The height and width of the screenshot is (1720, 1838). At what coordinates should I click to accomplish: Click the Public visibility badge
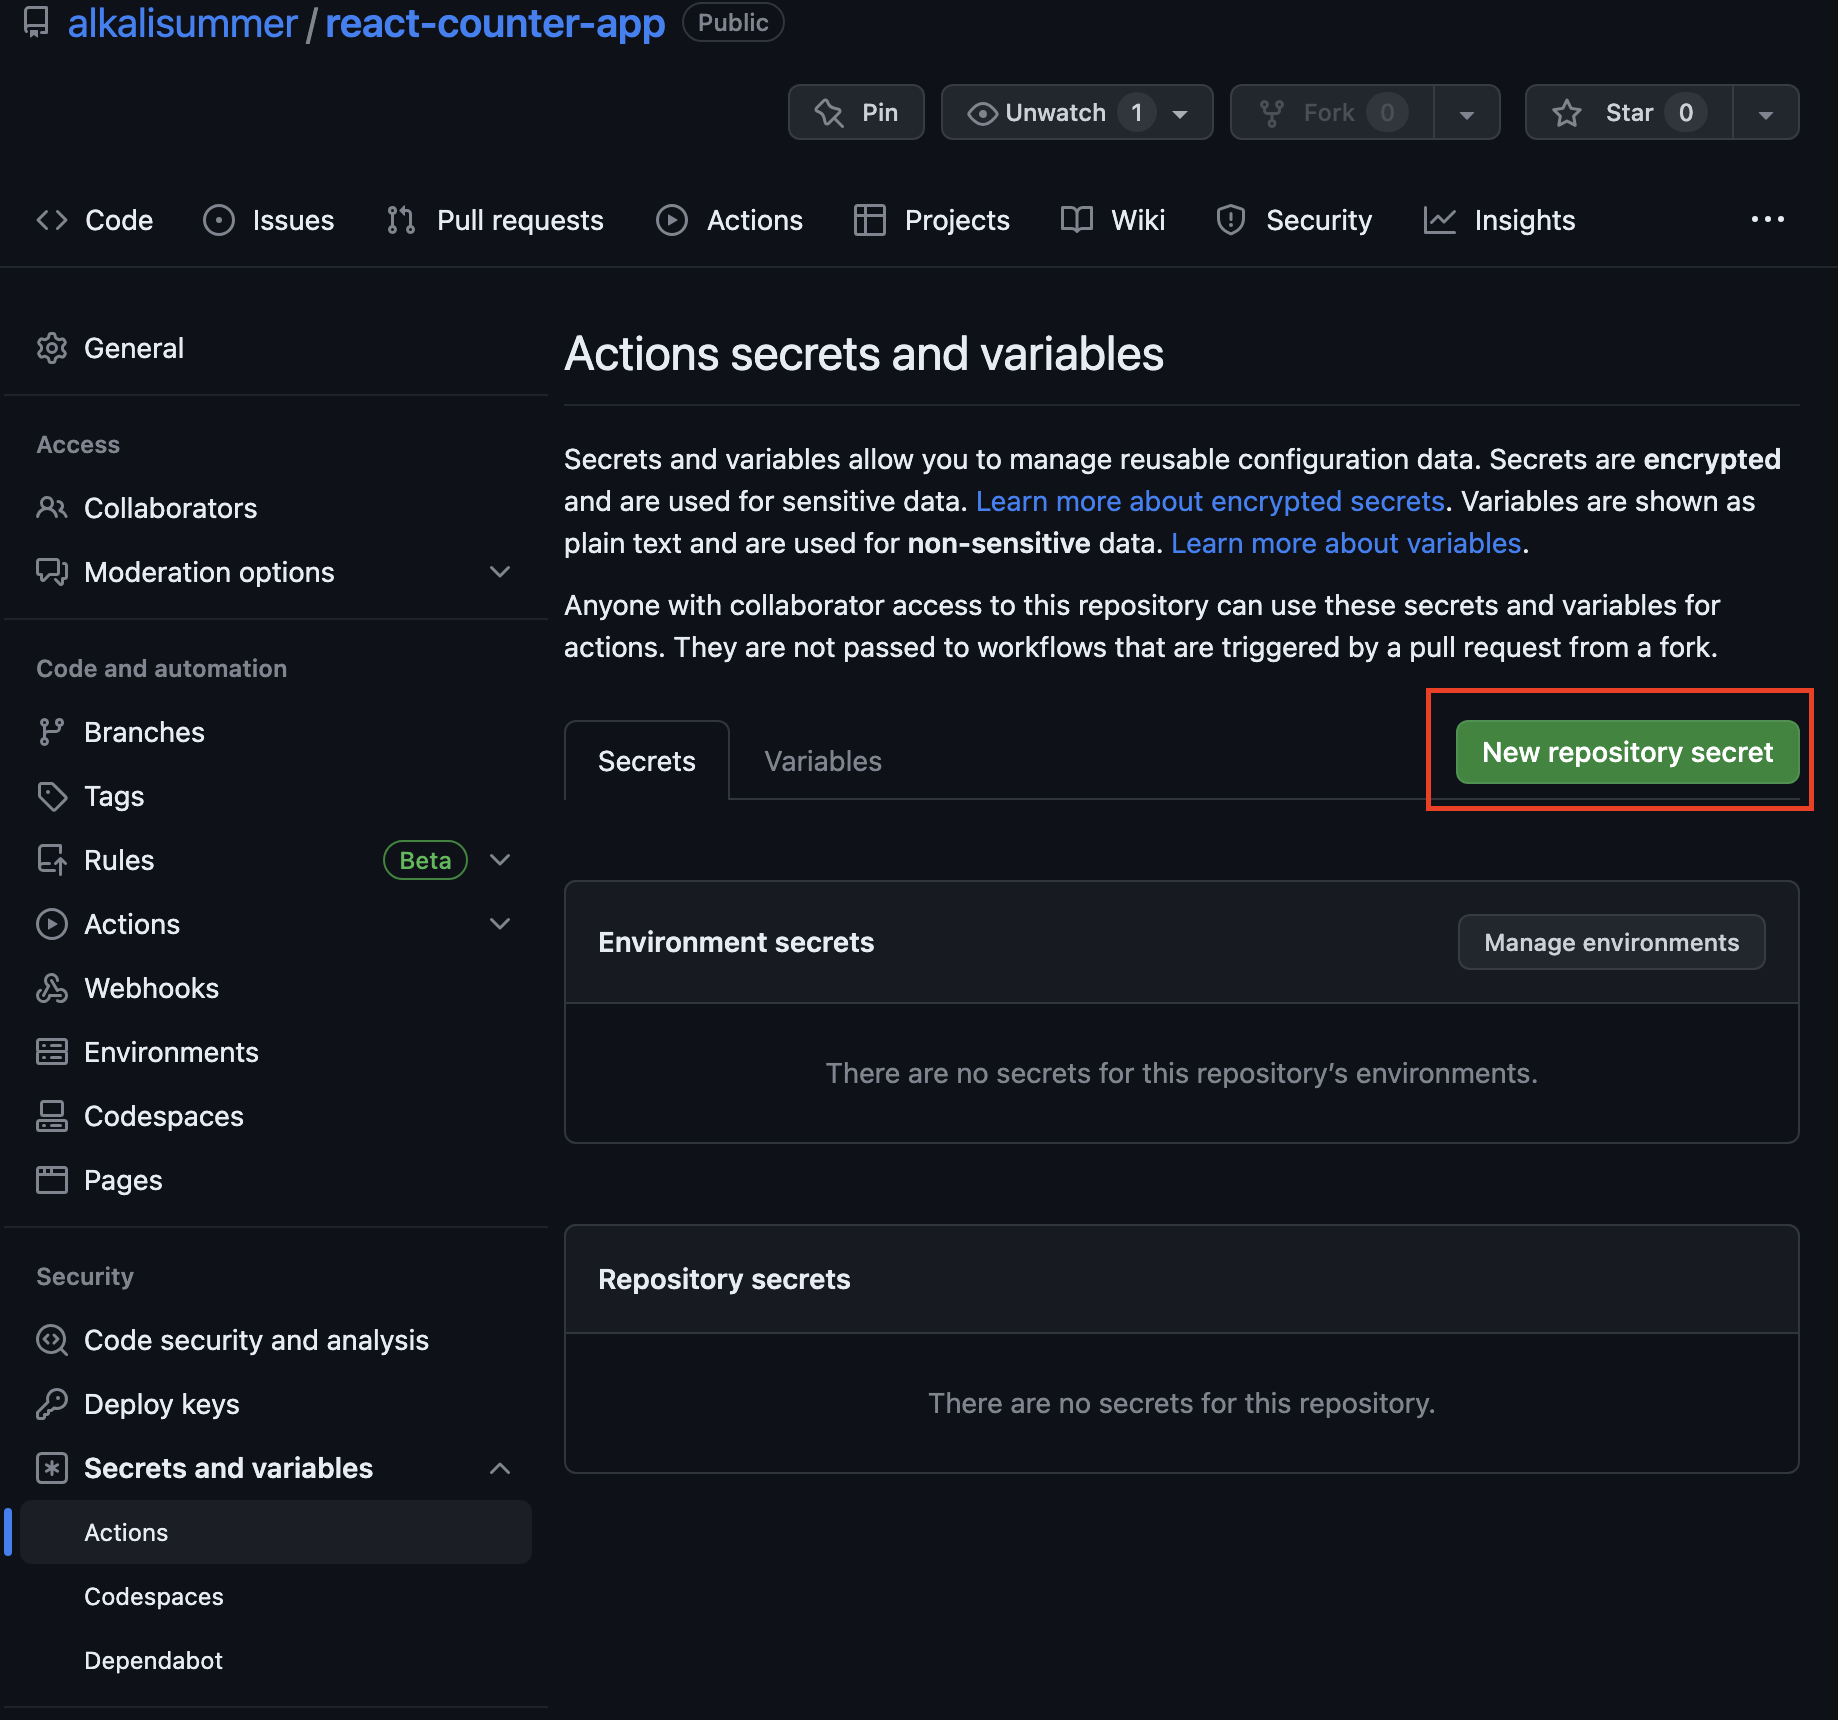(x=733, y=23)
